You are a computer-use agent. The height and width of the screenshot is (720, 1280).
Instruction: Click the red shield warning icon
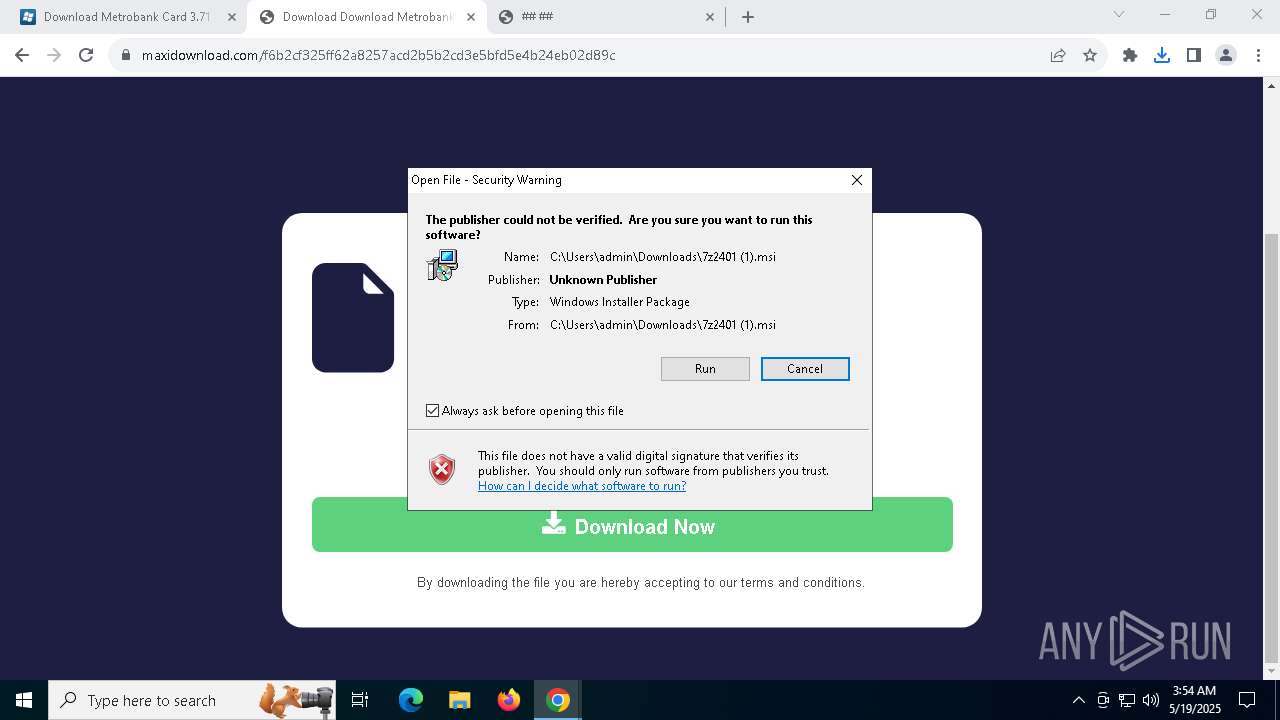pos(442,469)
